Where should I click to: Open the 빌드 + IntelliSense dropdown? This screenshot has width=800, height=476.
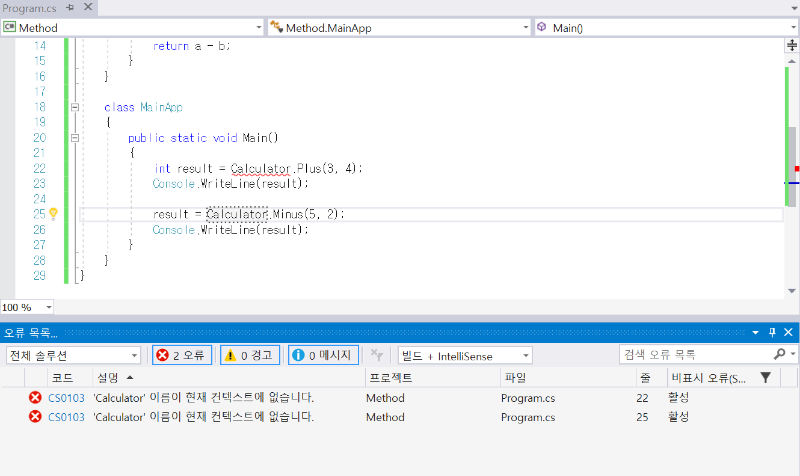(x=465, y=356)
